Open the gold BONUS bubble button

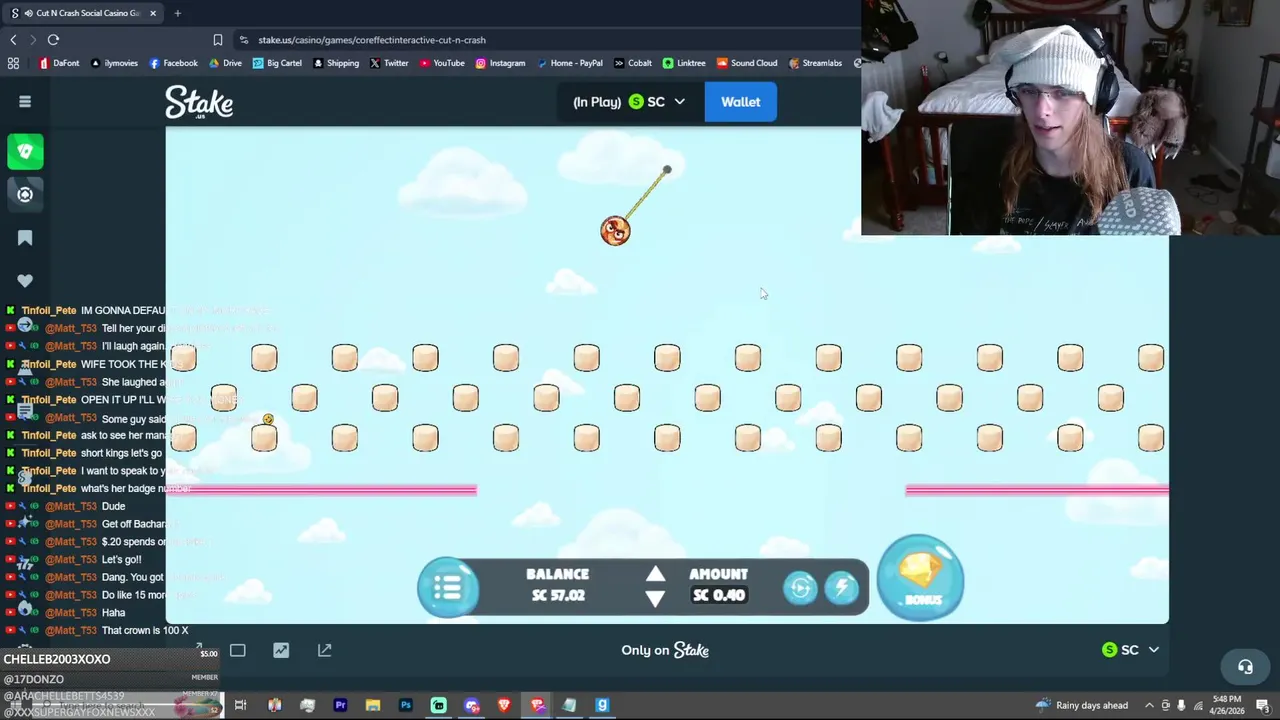(x=920, y=578)
